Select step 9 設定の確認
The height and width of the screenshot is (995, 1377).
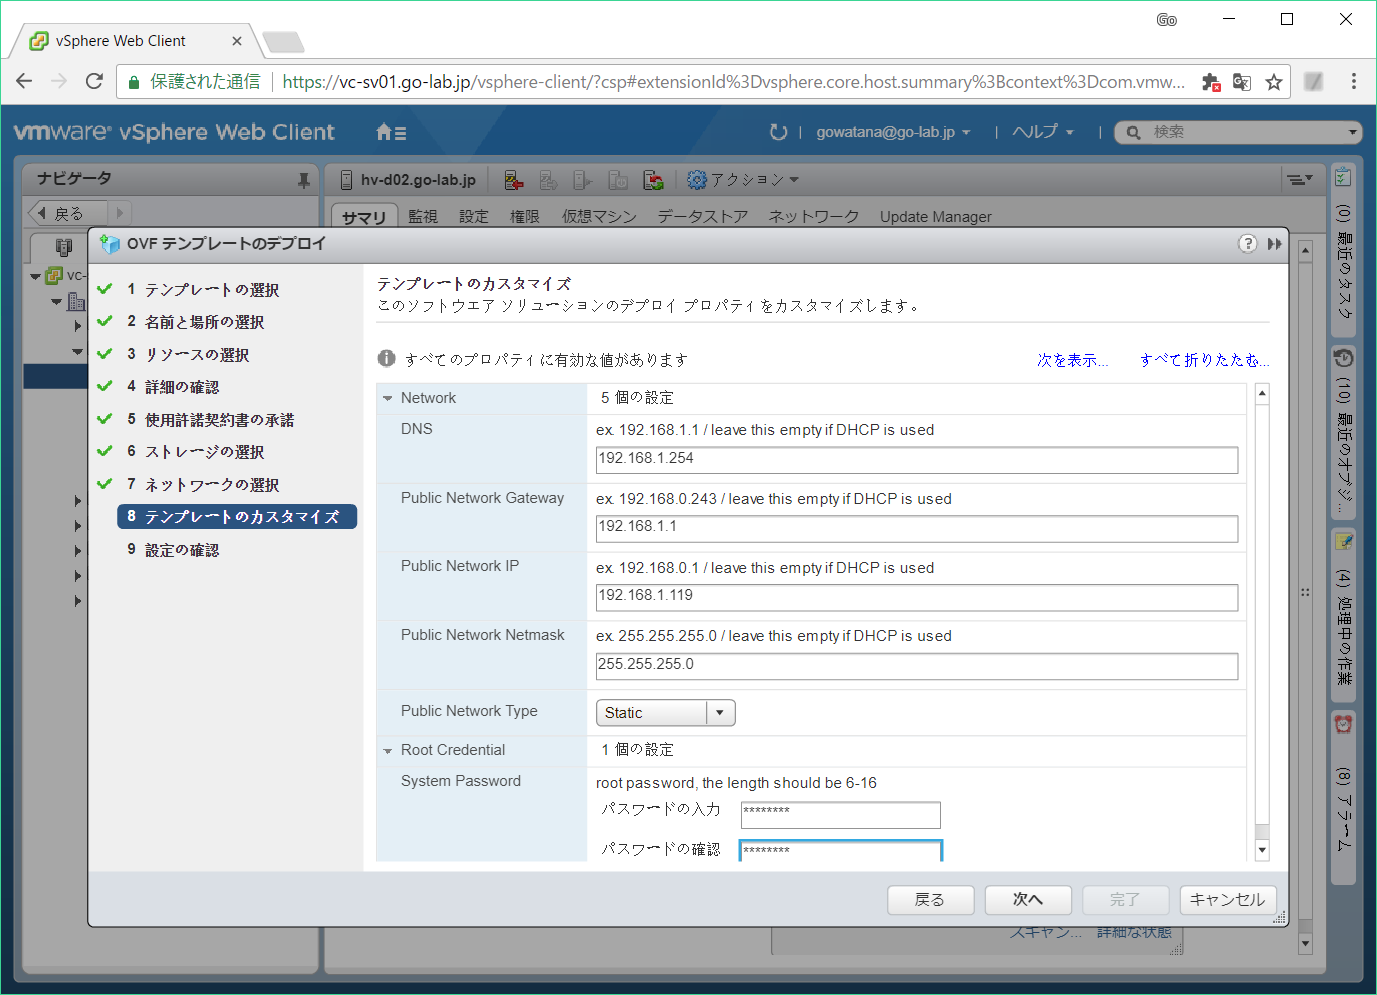coord(181,549)
